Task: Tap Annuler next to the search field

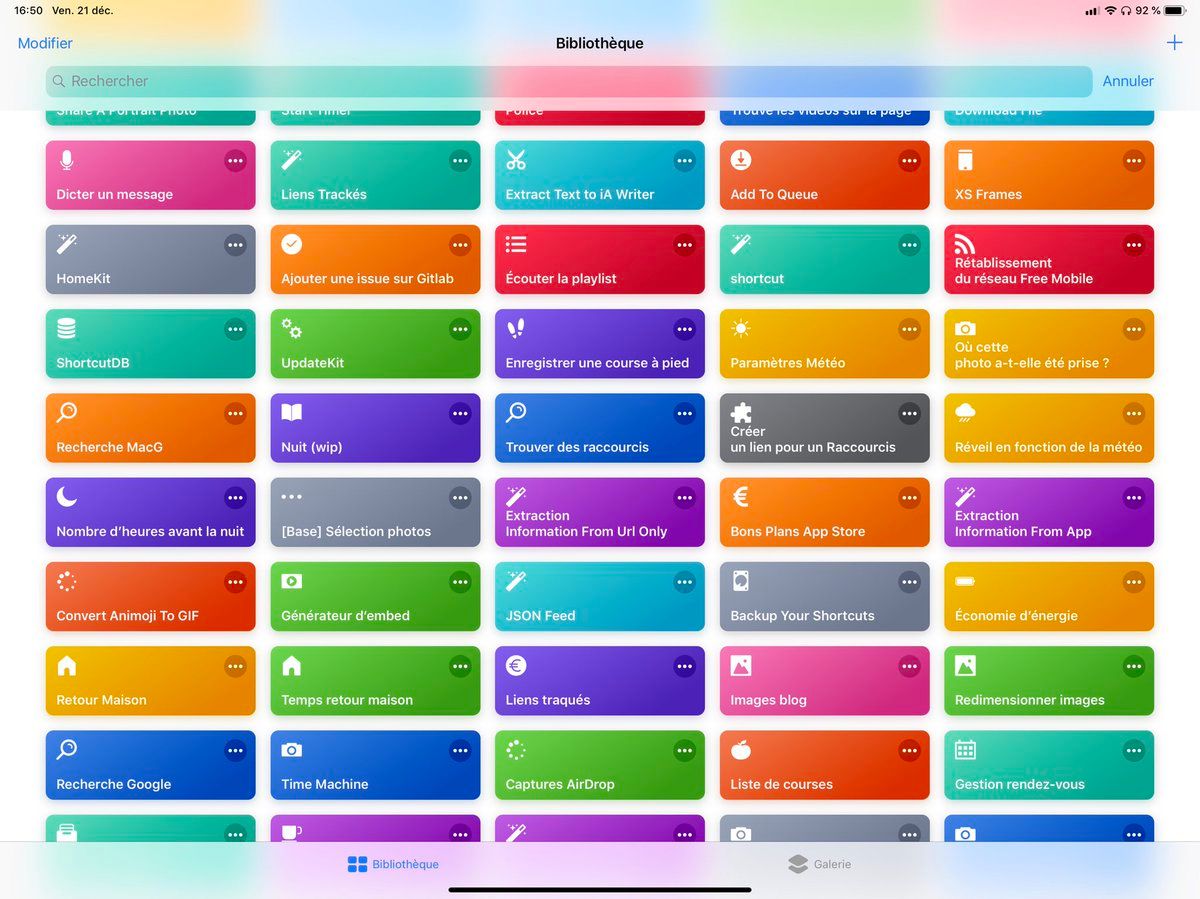Action: pos(1128,81)
